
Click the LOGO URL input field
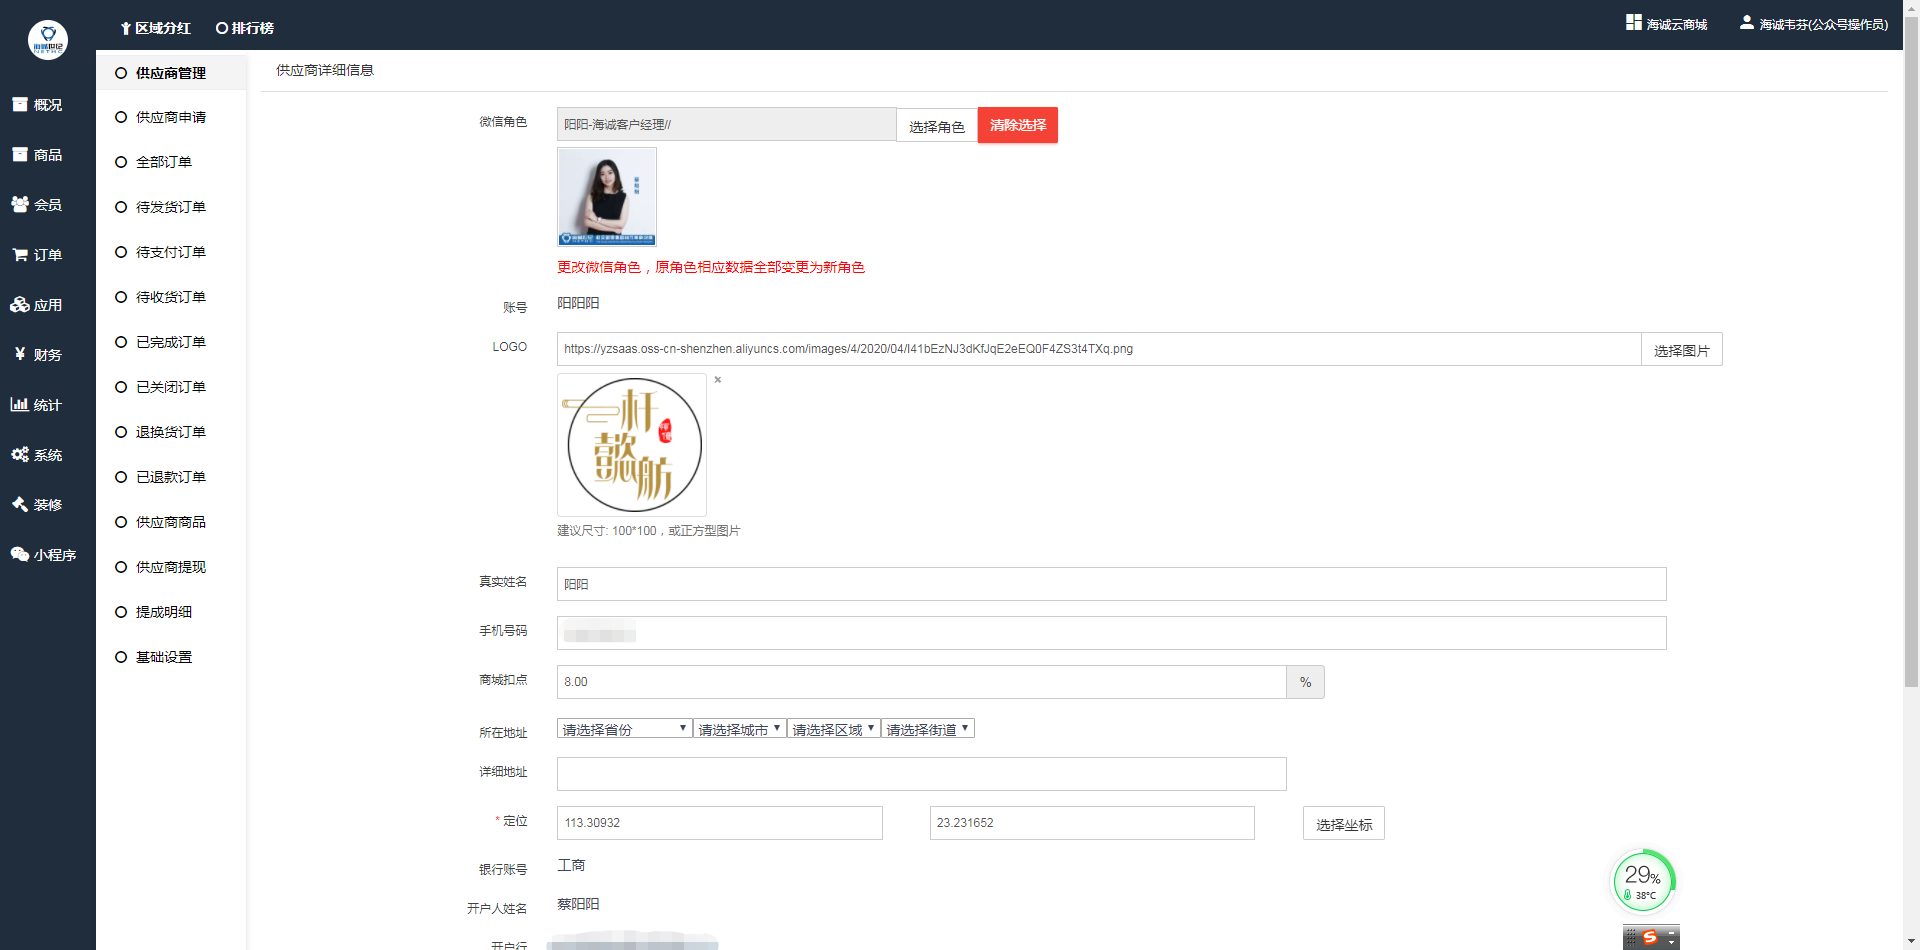coord(1099,349)
